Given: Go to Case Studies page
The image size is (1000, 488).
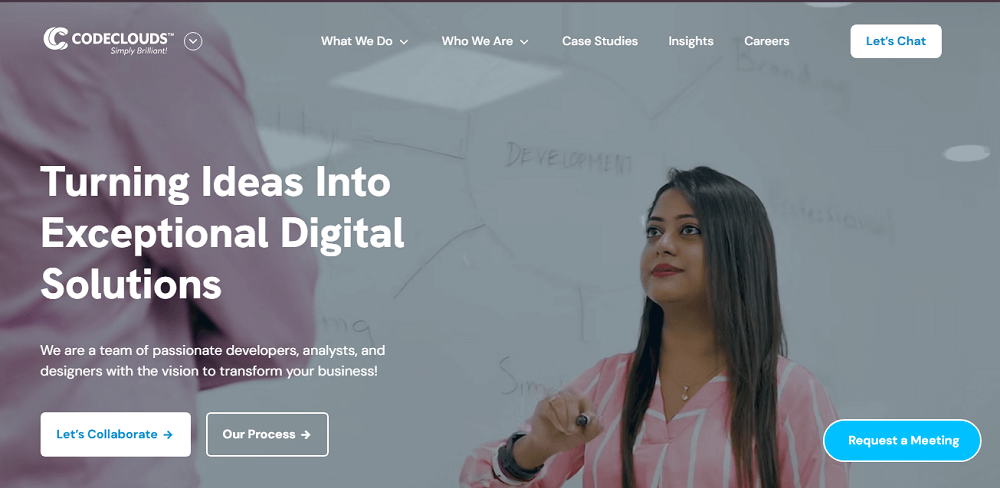Looking at the screenshot, I should point(599,41).
